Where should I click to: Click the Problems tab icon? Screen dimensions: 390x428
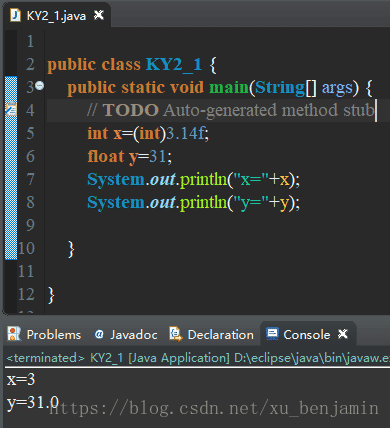coord(14,334)
